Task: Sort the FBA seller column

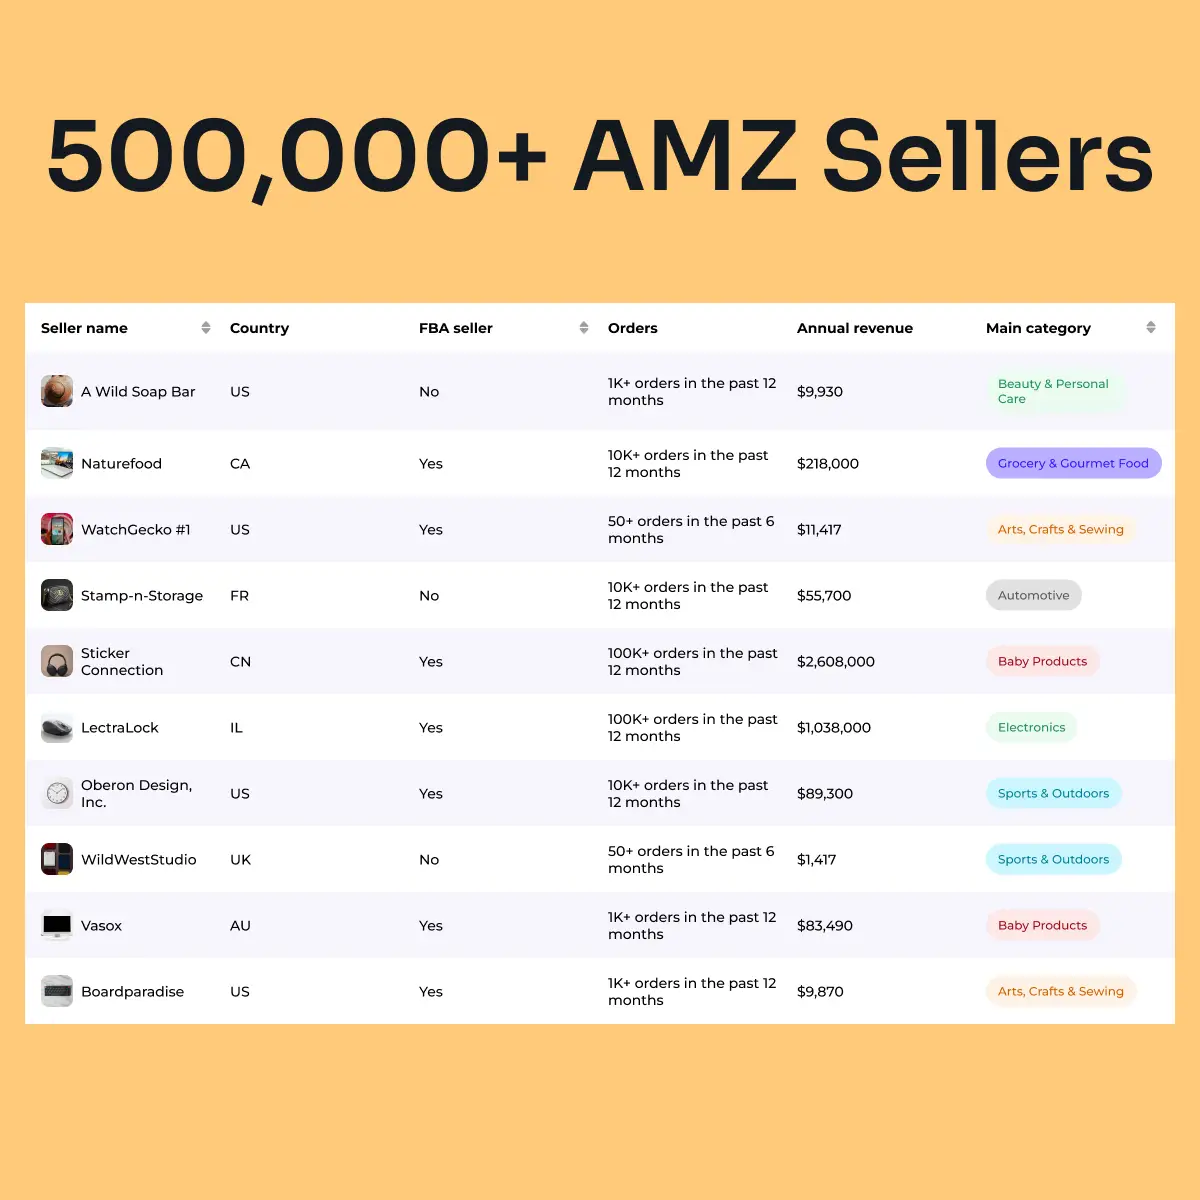Action: (x=583, y=327)
